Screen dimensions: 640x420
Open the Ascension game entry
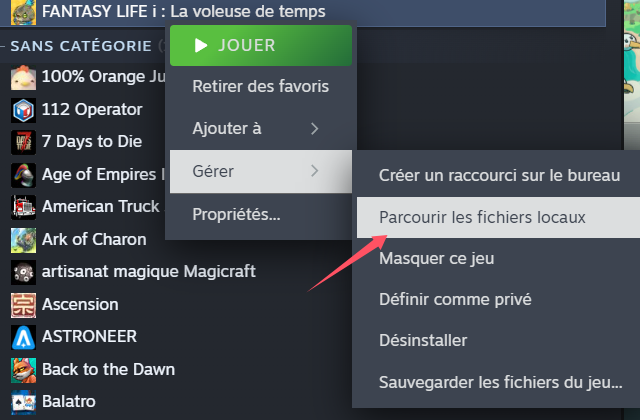point(80,304)
